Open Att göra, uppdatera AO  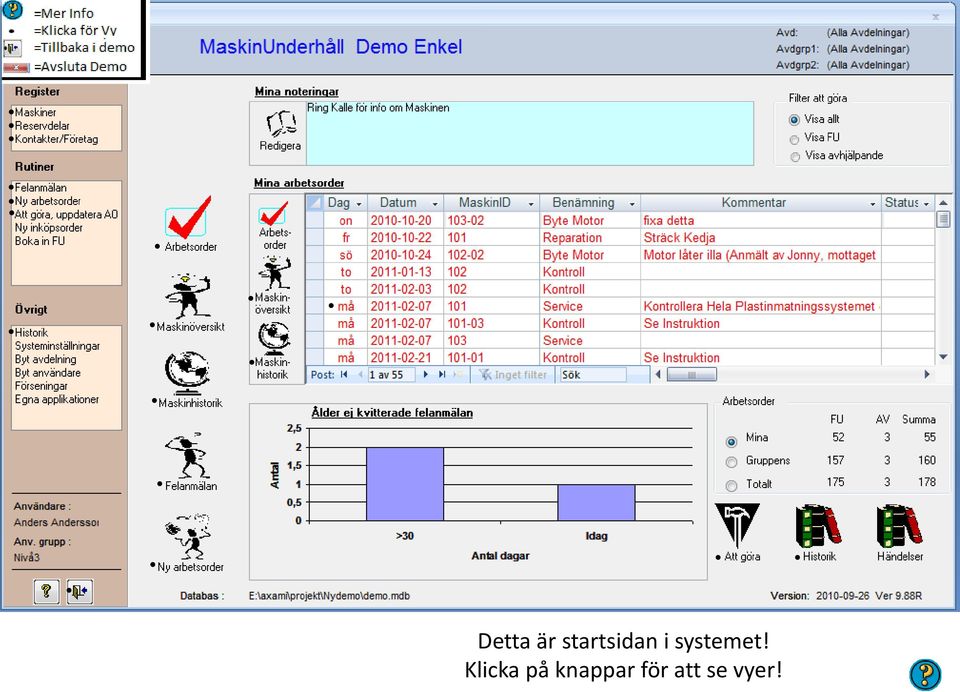coord(66,214)
